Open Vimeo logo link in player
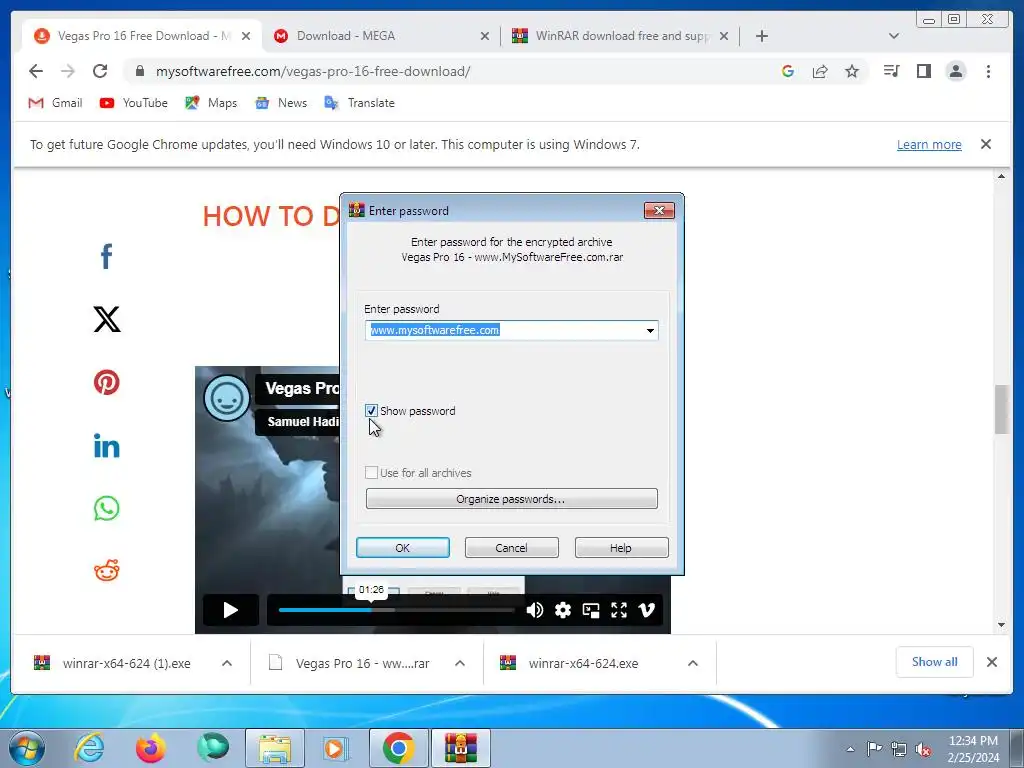This screenshot has height=768, width=1024. pyautogui.click(x=647, y=610)
